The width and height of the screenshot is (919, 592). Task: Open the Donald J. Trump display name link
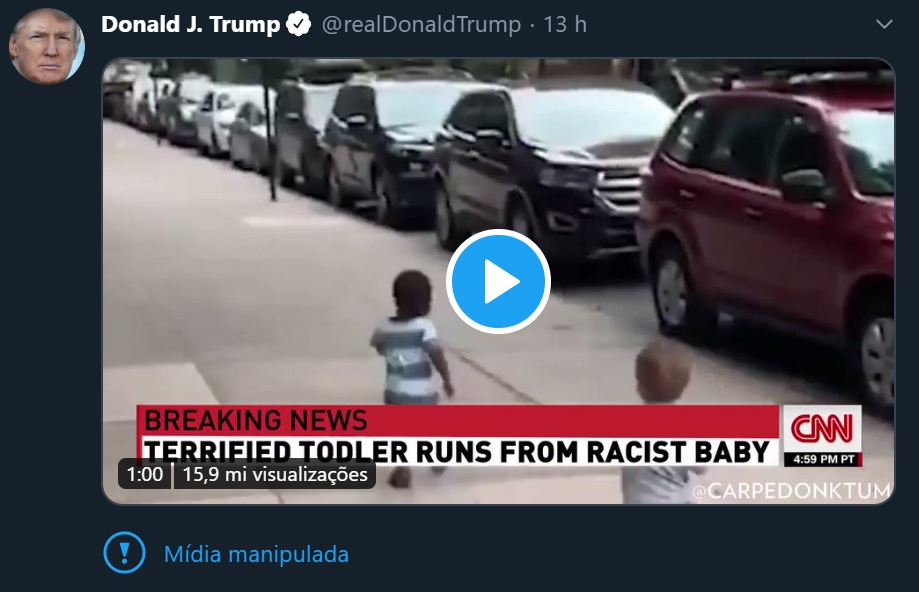pos(190,25)
